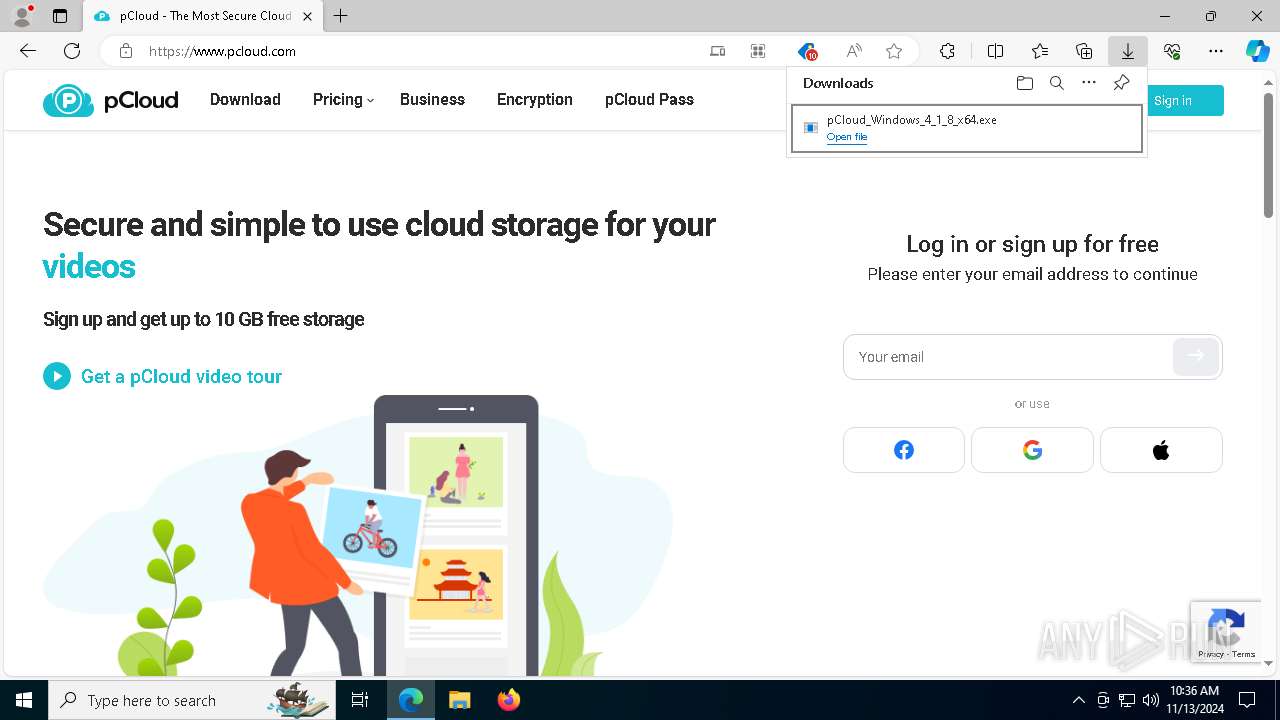This screenshot has height=720, width=1280.
Task: Search downloads with magnifier icon
Action: coord(1057,83)
